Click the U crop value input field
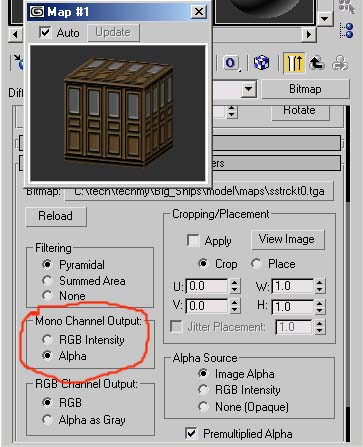This screenshot has height=447, width=363. click(x=207, y=286)
